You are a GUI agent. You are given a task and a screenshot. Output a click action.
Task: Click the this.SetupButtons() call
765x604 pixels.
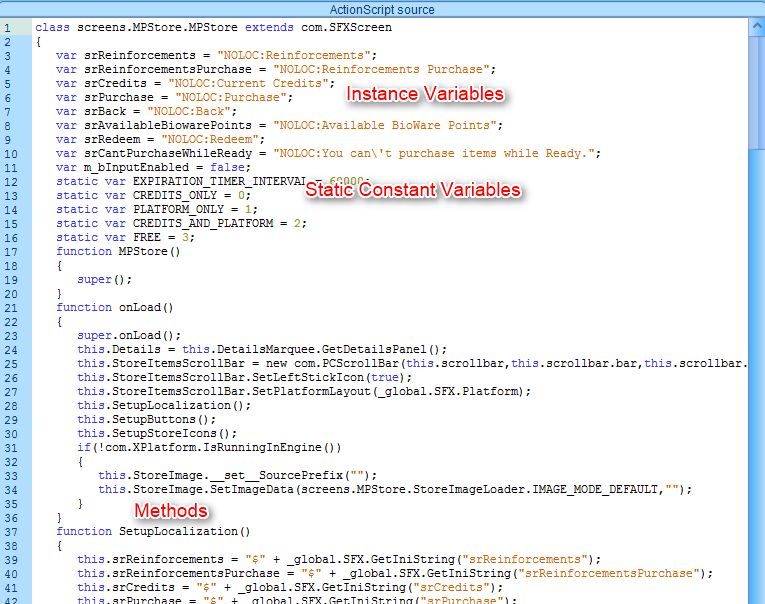pyautogui.click(x=139, y=419)
